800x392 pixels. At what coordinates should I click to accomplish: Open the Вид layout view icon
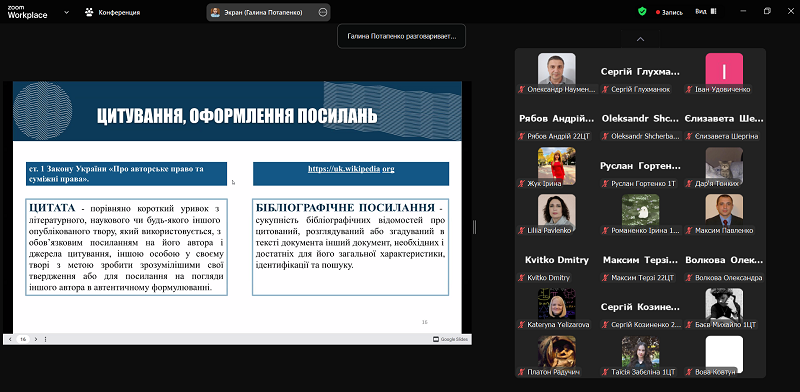tap(713, 11)
